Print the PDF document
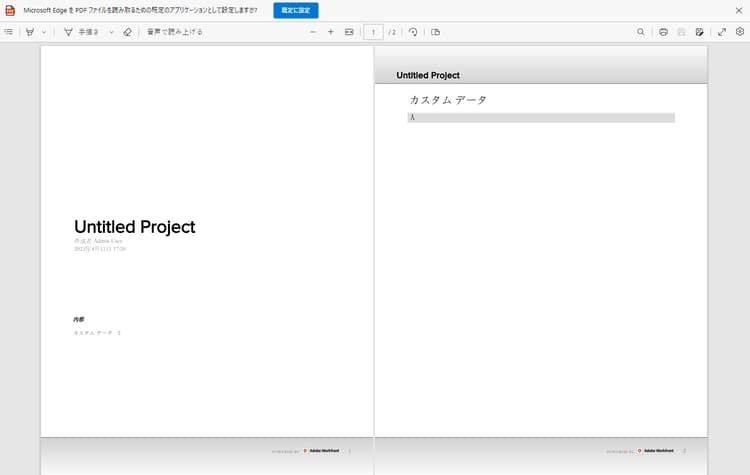The height and width of the screenshot is (475, 750). pyautogui.click(x=663, y=32)
